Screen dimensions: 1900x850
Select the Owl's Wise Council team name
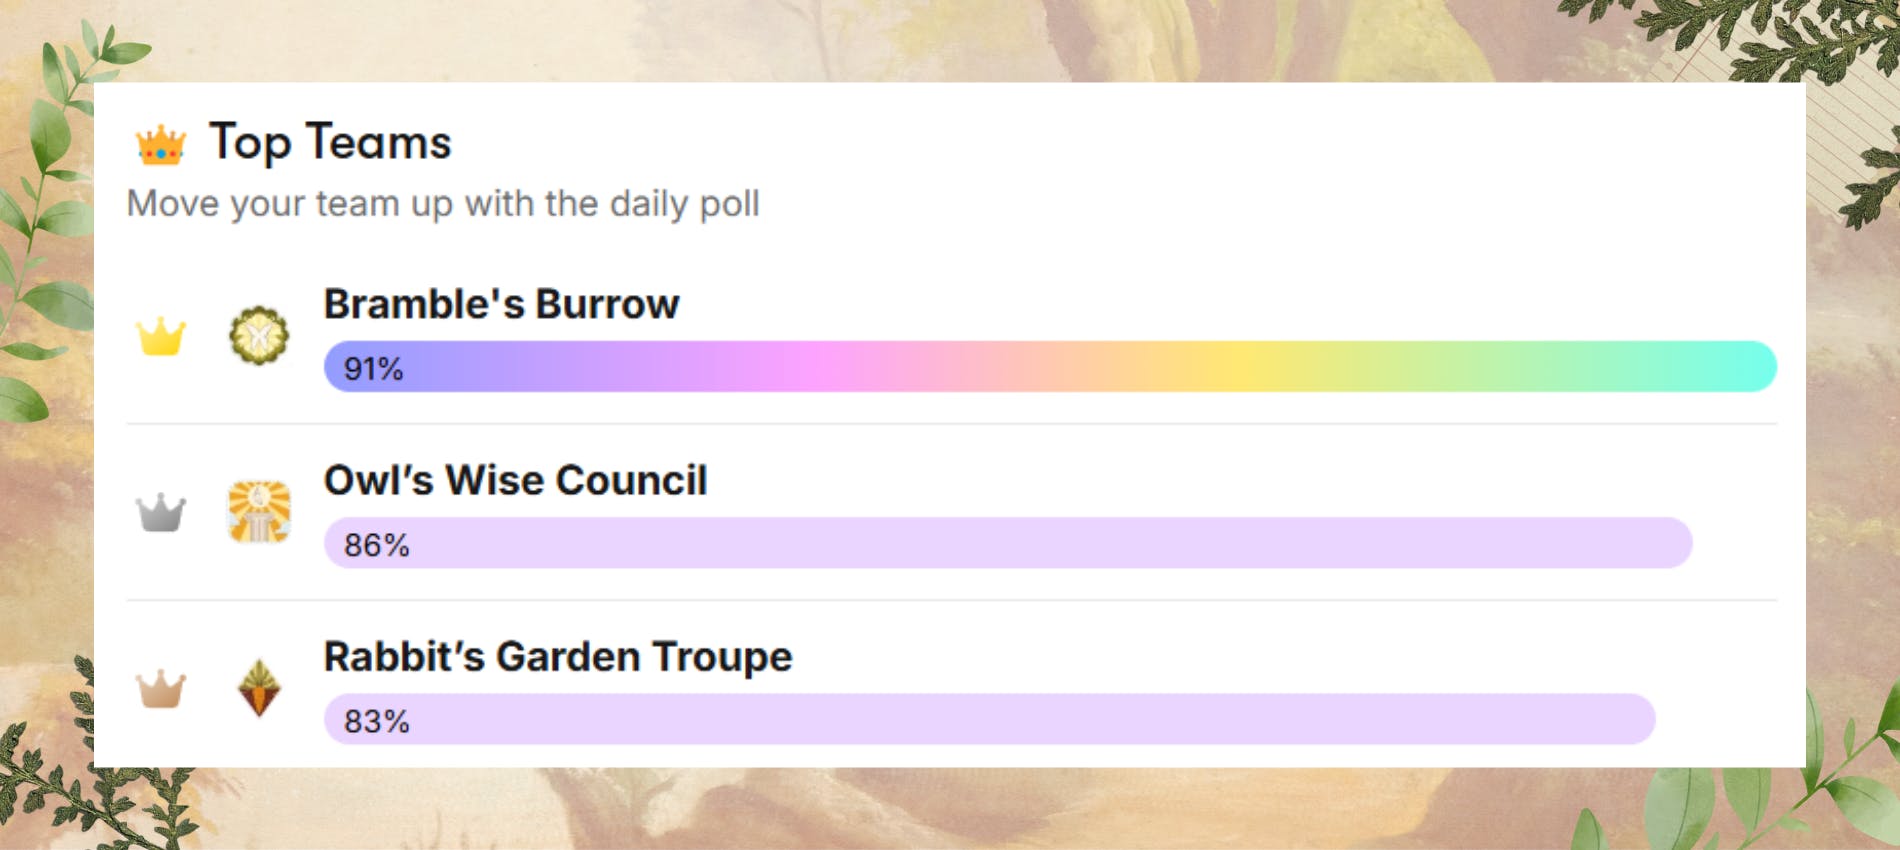(x=515, y=480)
